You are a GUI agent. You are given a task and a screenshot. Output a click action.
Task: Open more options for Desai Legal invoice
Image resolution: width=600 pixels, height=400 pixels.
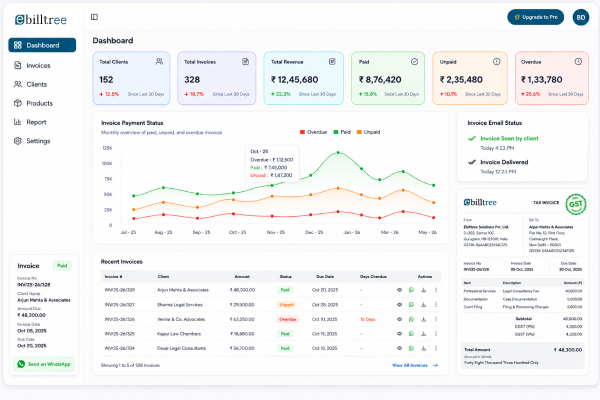coord(436,348)
